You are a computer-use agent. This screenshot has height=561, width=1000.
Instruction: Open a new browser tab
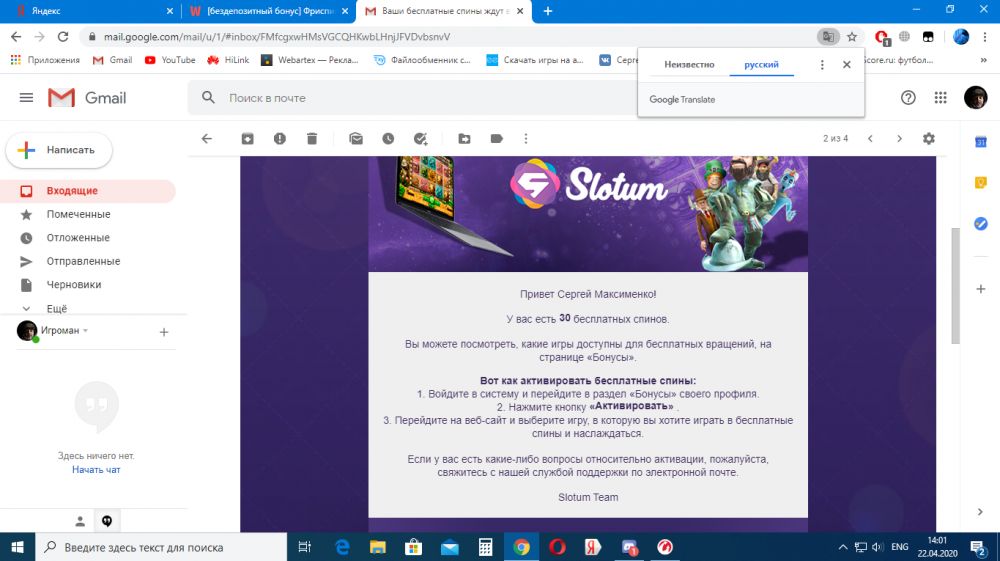coord(548,11)
